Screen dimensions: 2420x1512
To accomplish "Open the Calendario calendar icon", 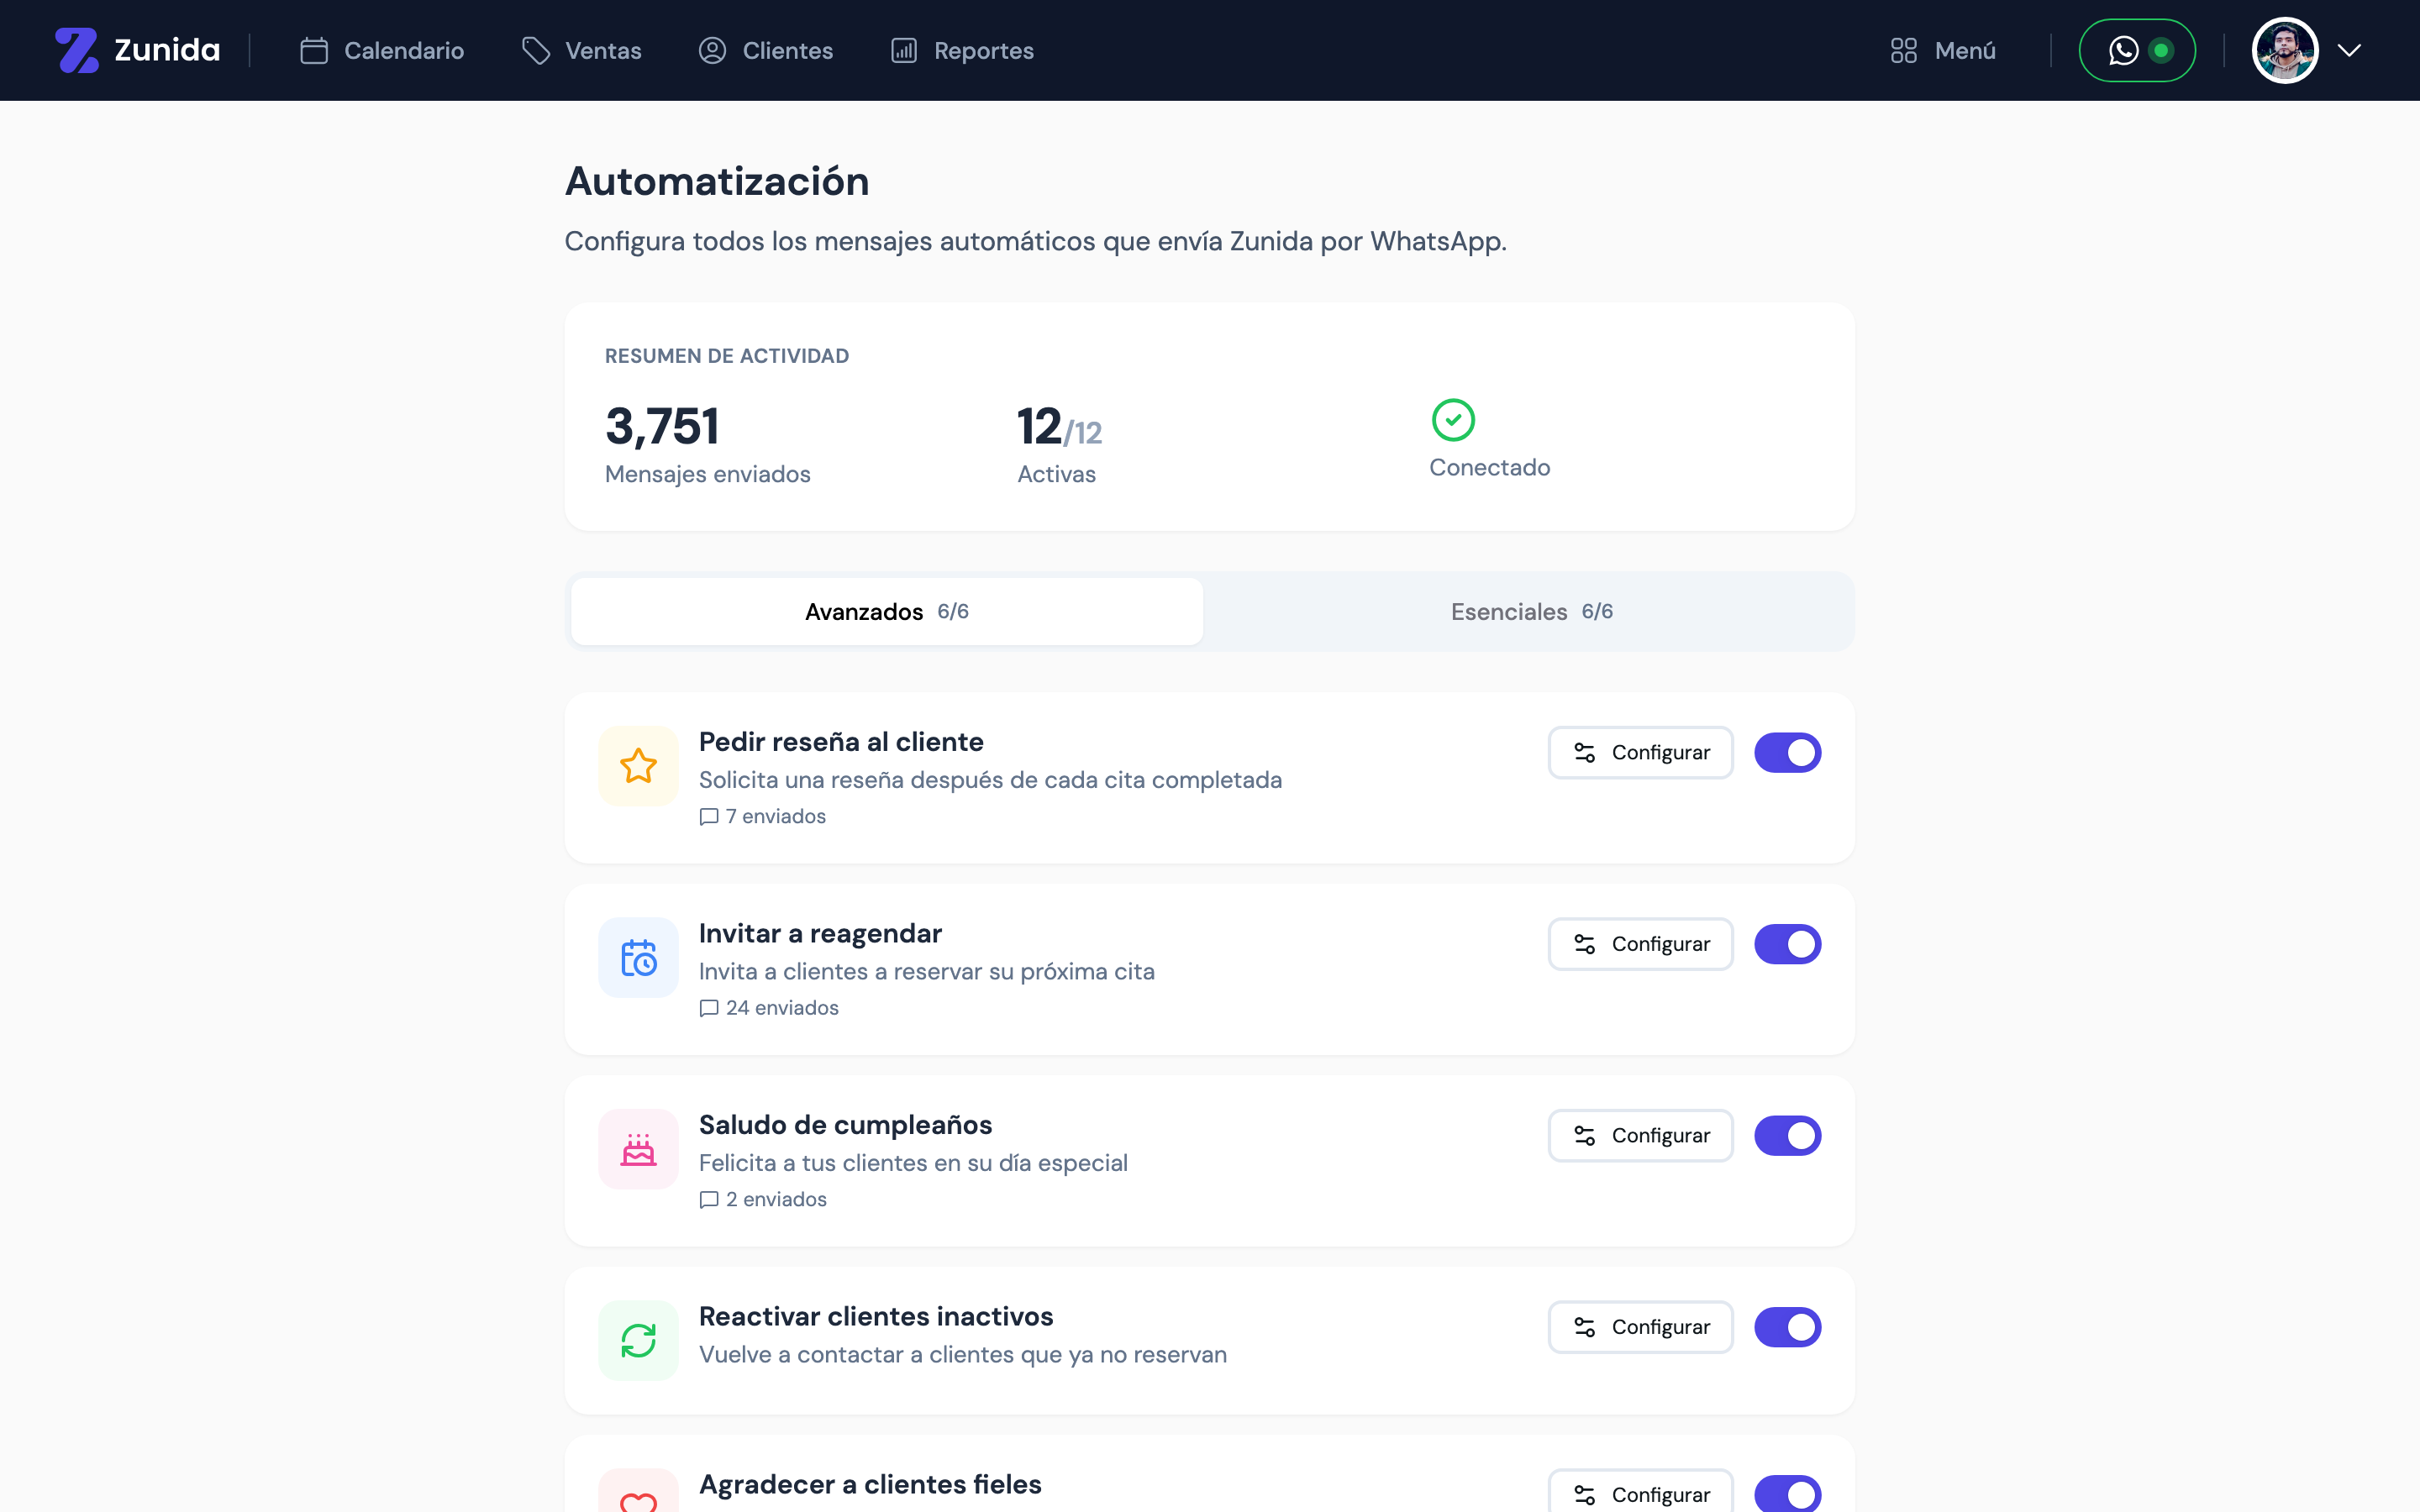I will [x=314, y=50].
